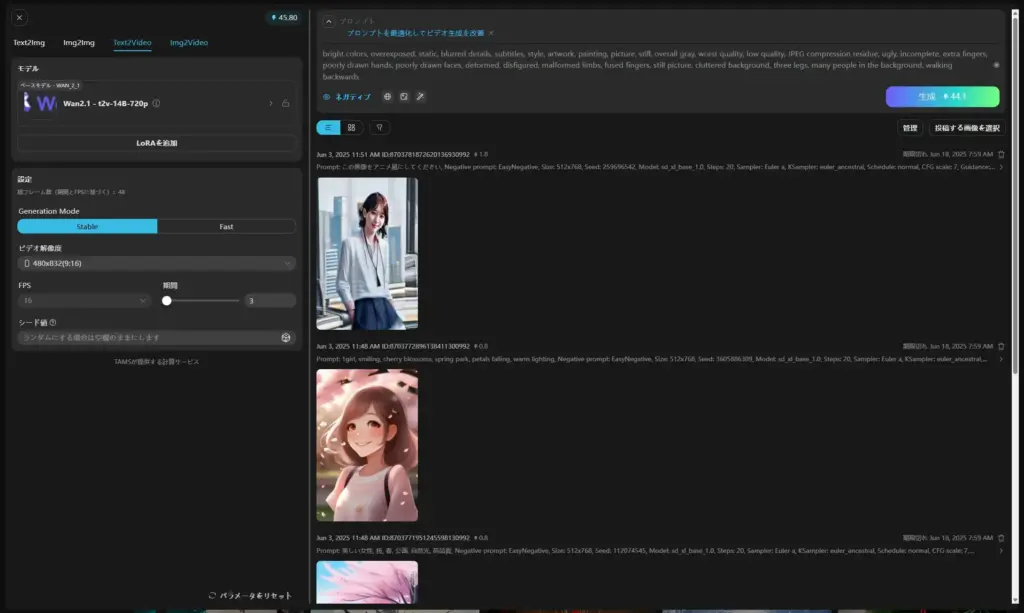
Task: Click the LoRAを追加 button
Action: point(156,143)
